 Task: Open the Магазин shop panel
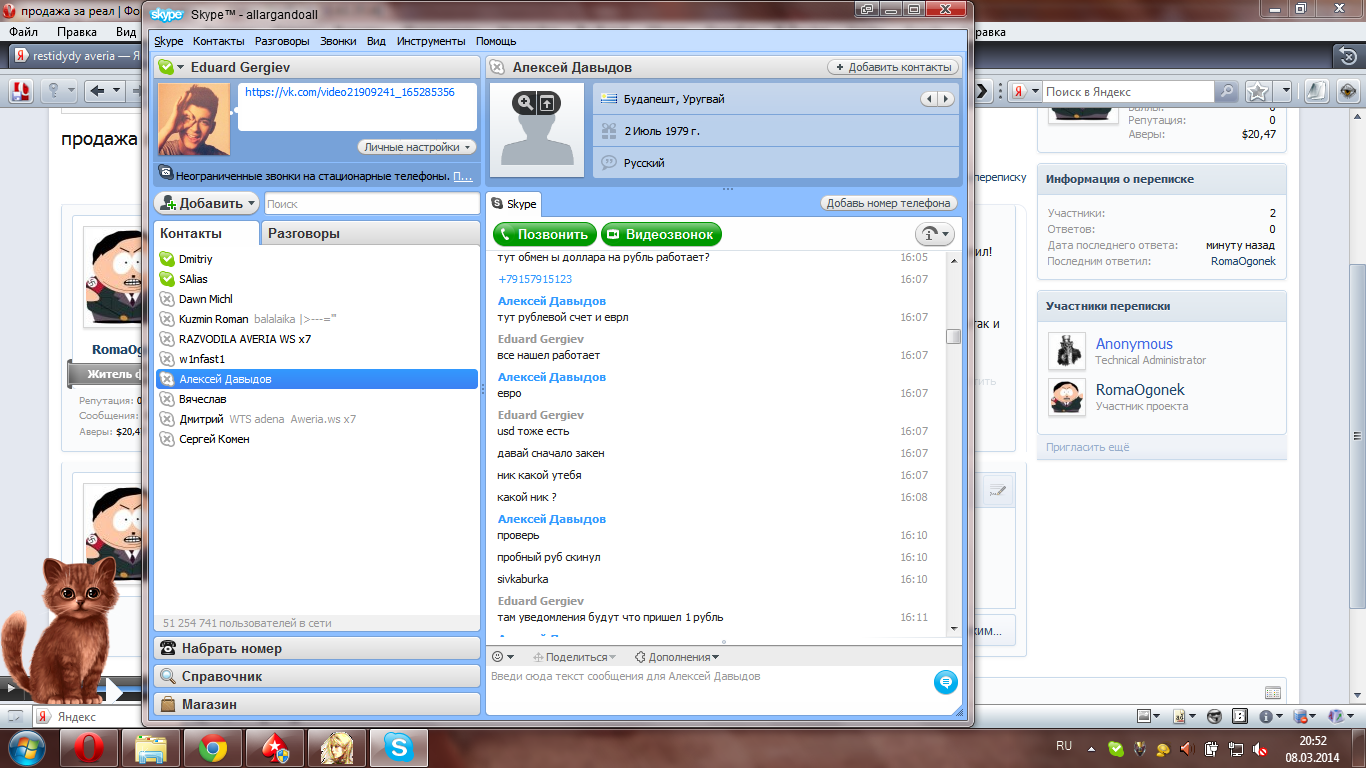(317, 704)
